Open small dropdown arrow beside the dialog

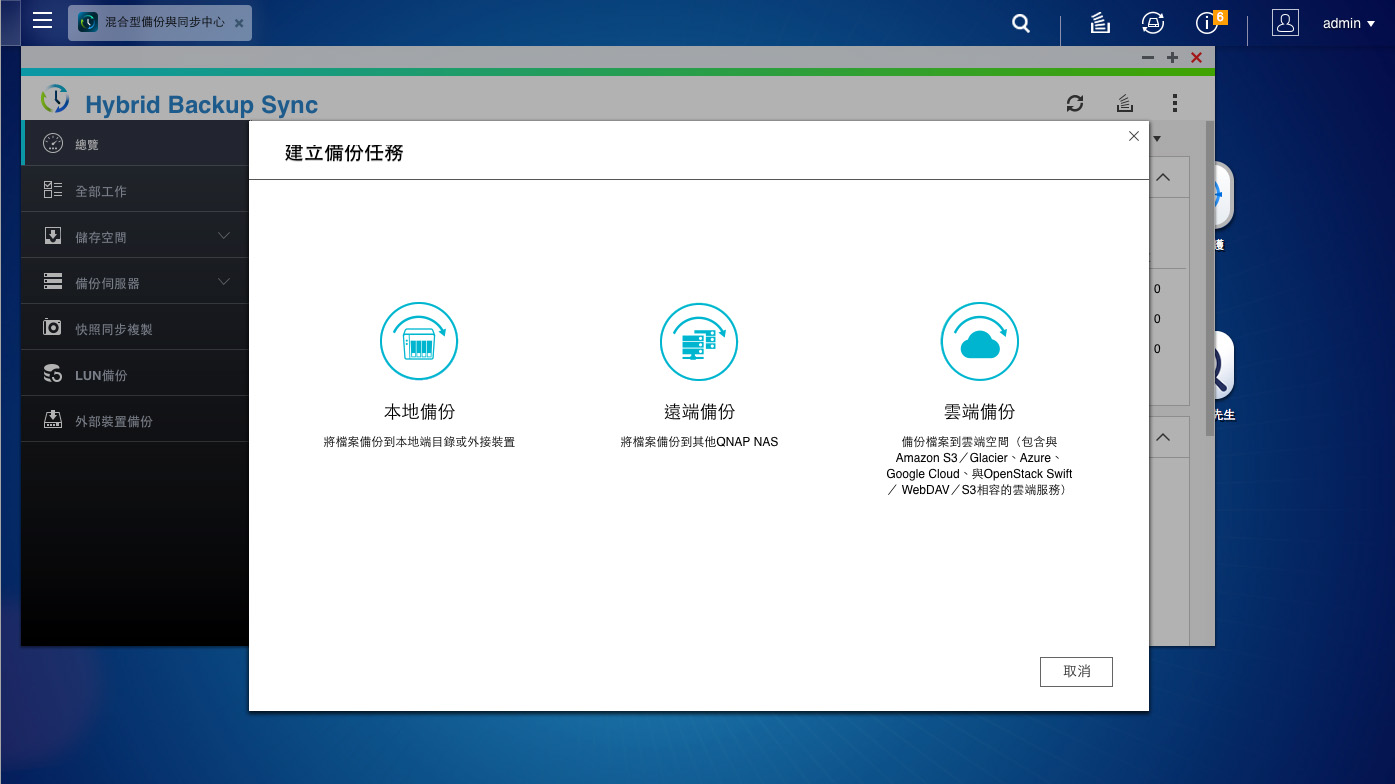(1157, 139)
